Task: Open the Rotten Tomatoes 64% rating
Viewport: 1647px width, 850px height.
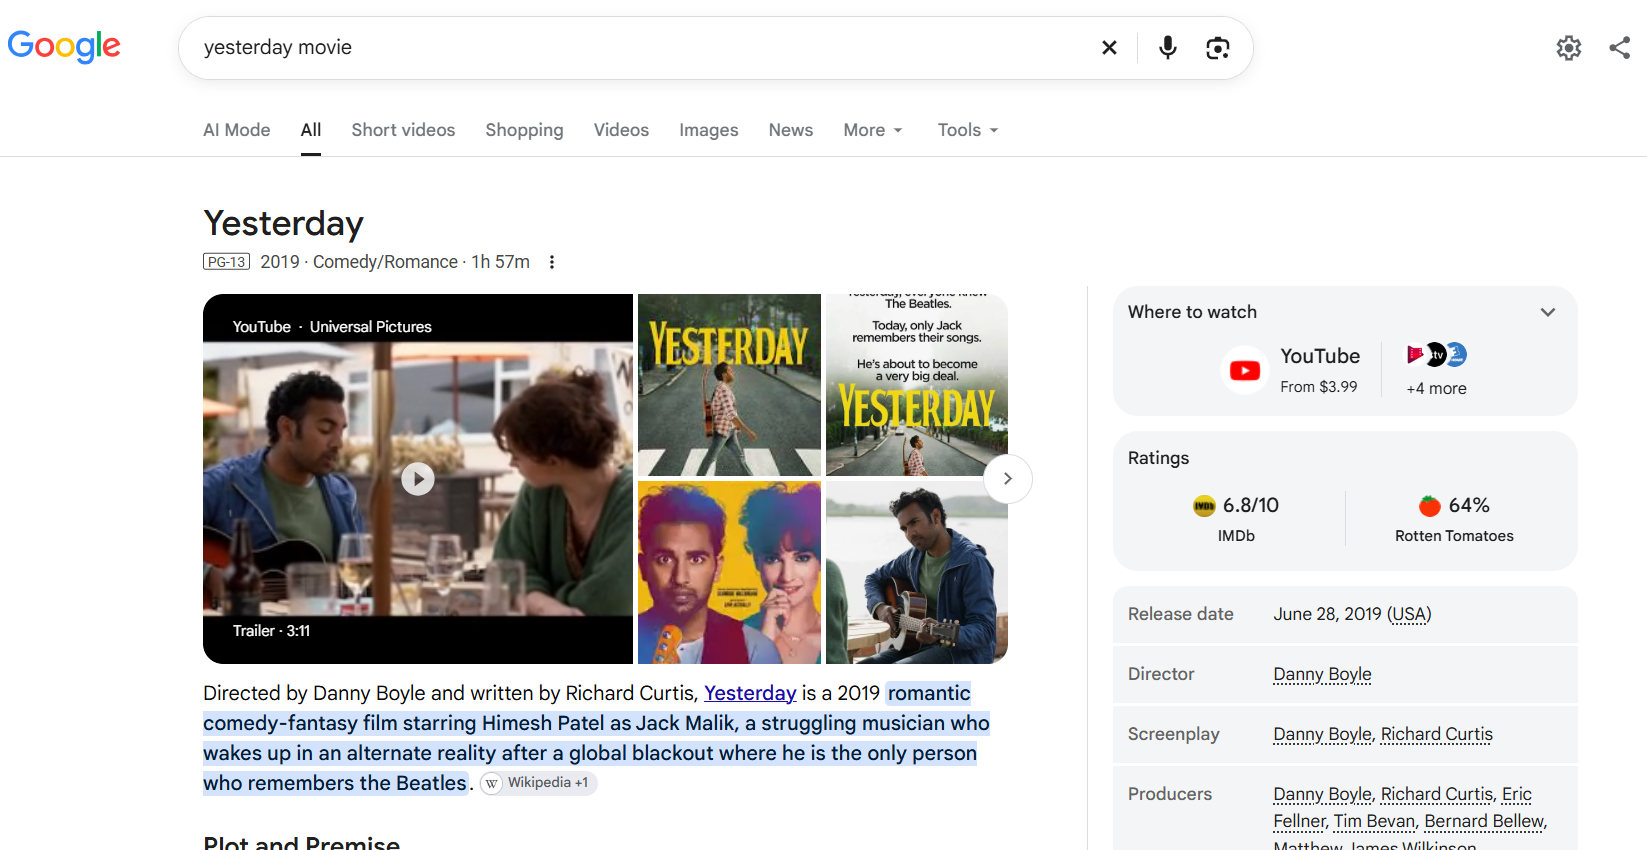Action: coord(1454,518)
